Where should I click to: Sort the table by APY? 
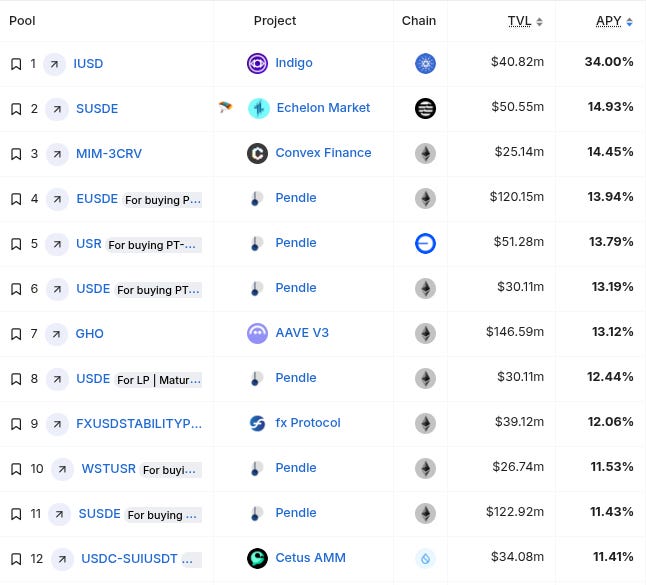pyautogui.click(x=614, y=21)
